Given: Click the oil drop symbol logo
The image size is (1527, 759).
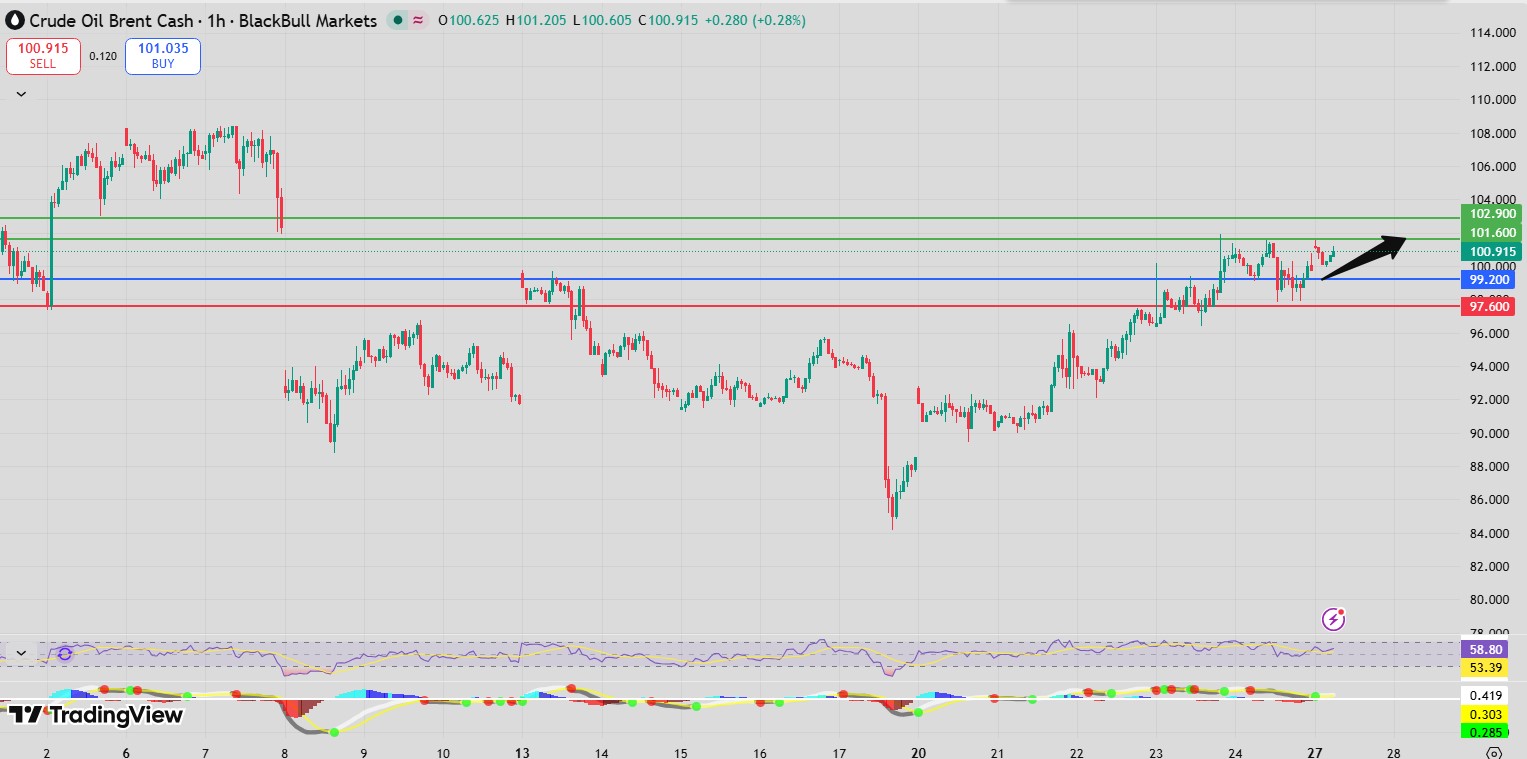Looking at the screenshot, I should point(16,20).
